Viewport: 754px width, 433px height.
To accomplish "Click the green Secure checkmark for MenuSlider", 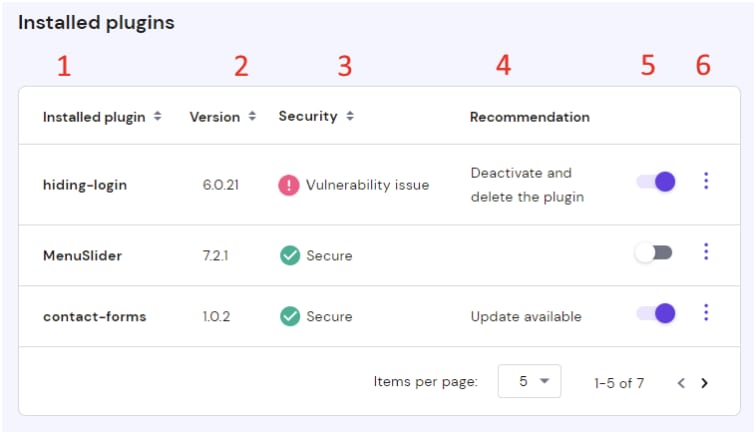I will point(290,255).
